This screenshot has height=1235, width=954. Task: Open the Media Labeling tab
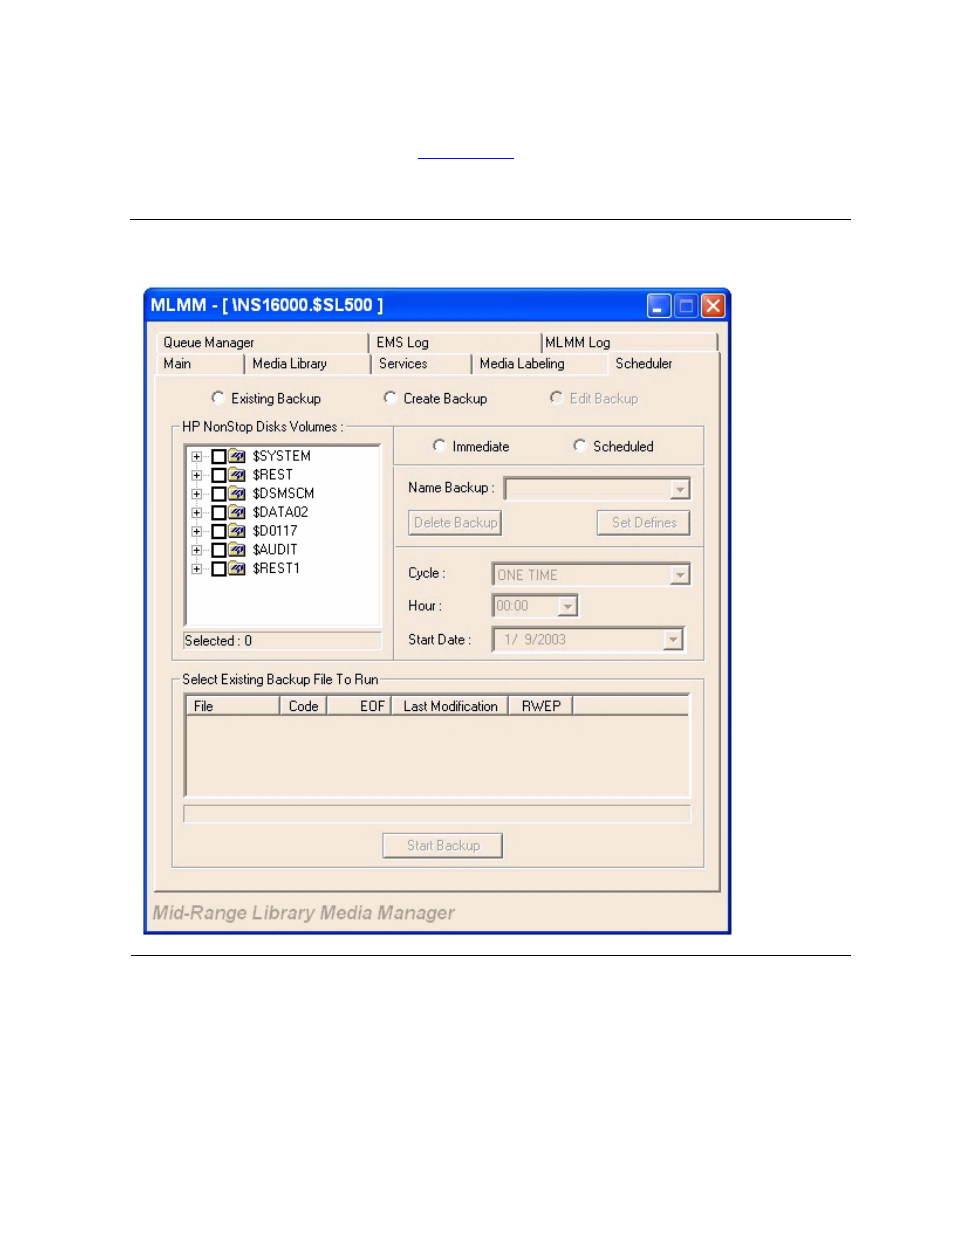coord(538,364)
